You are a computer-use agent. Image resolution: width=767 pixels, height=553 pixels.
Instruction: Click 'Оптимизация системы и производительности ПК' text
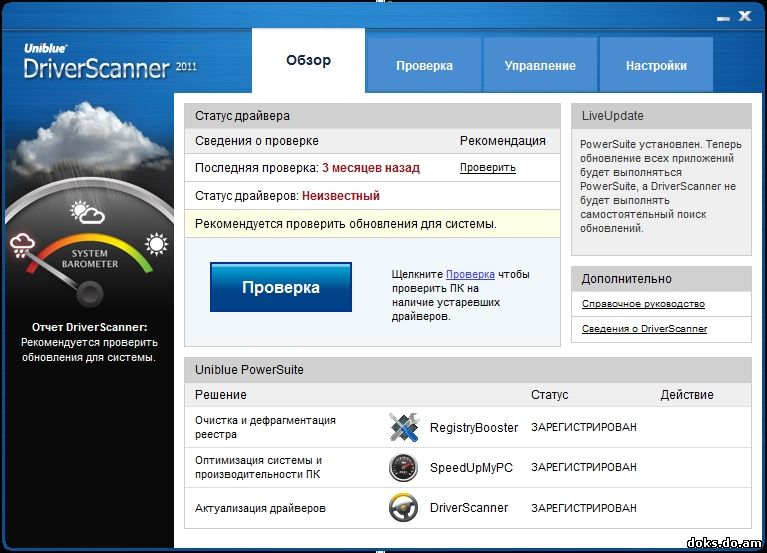[258, 467]
